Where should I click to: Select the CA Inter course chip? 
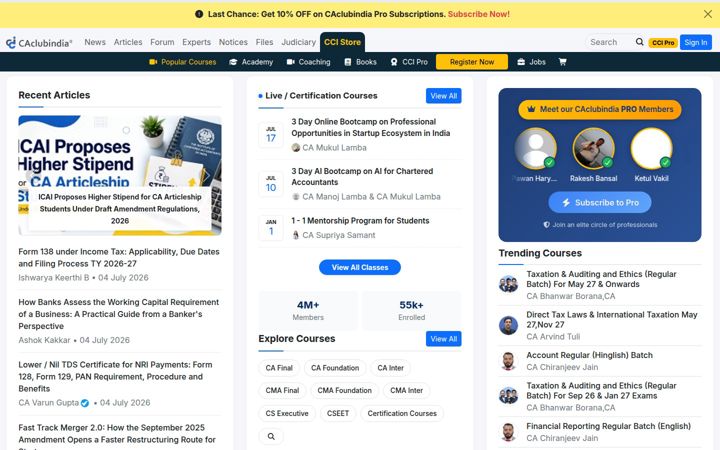point(390,368)
